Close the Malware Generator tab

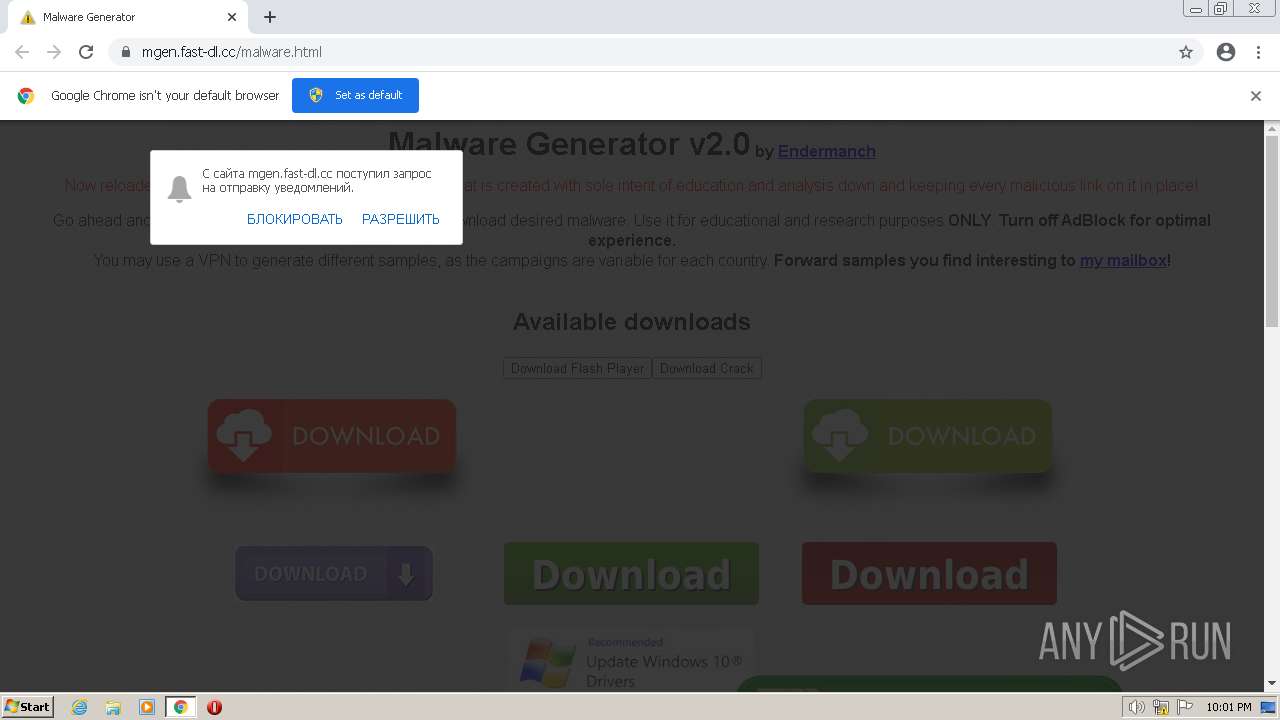coord(232,17)
